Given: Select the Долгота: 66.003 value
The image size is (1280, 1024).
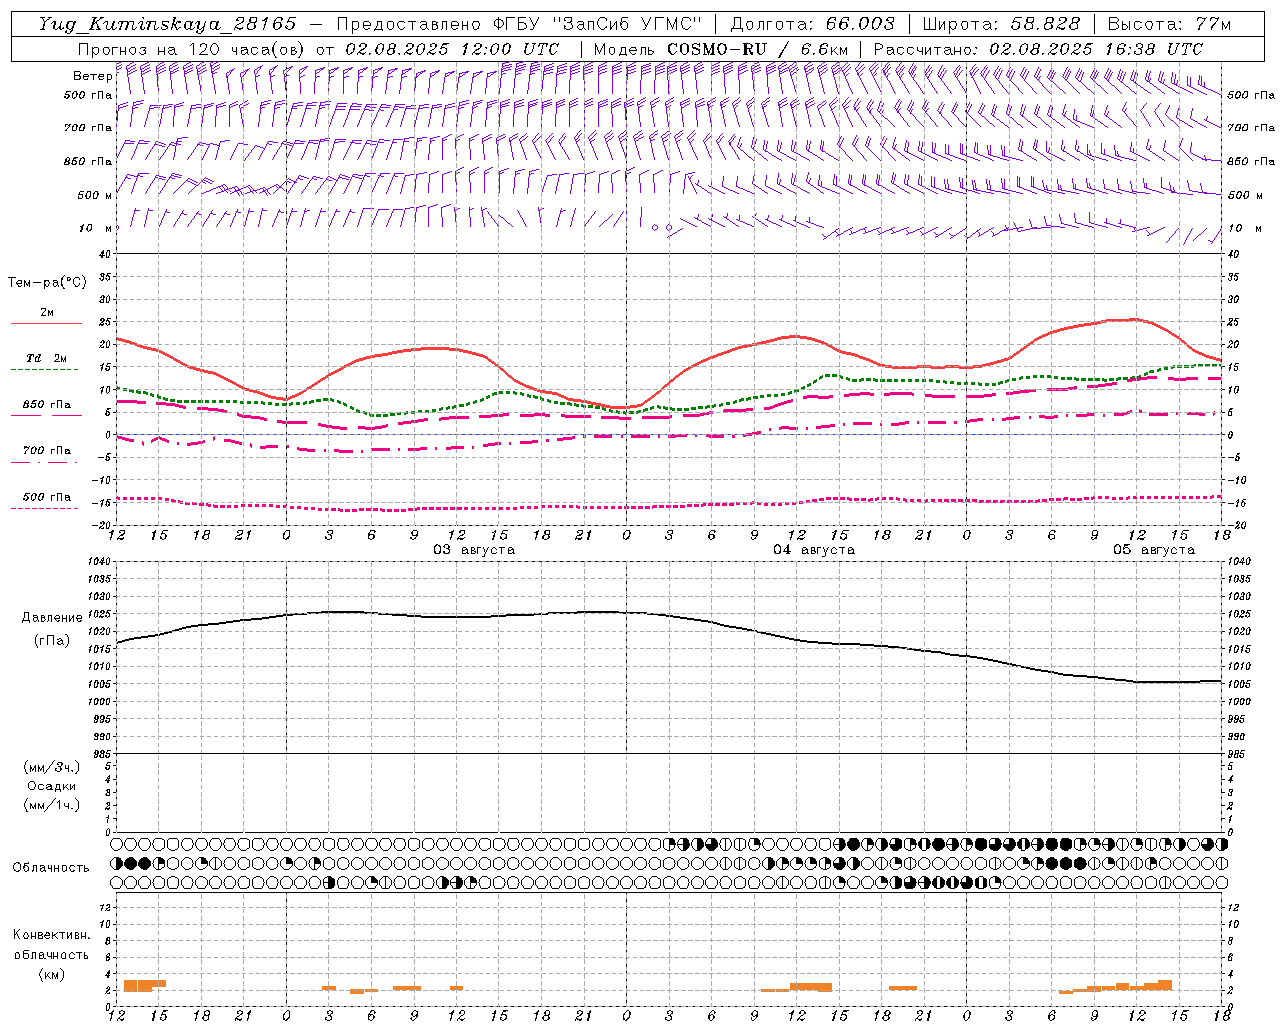Looking at the screenshot, I should (813, 24).
